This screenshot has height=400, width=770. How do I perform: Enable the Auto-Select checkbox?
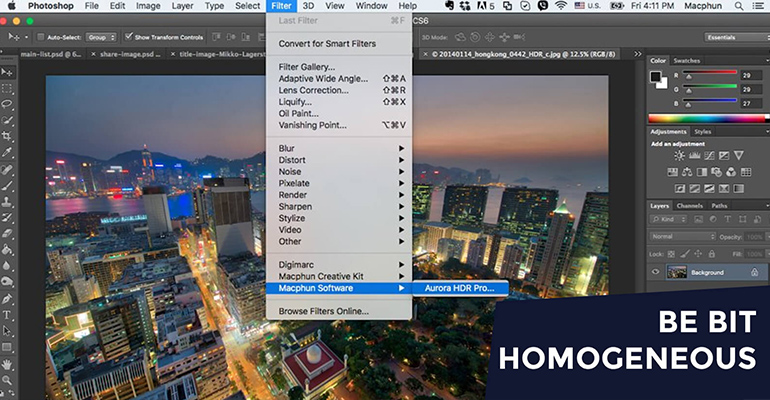[41, 37]
